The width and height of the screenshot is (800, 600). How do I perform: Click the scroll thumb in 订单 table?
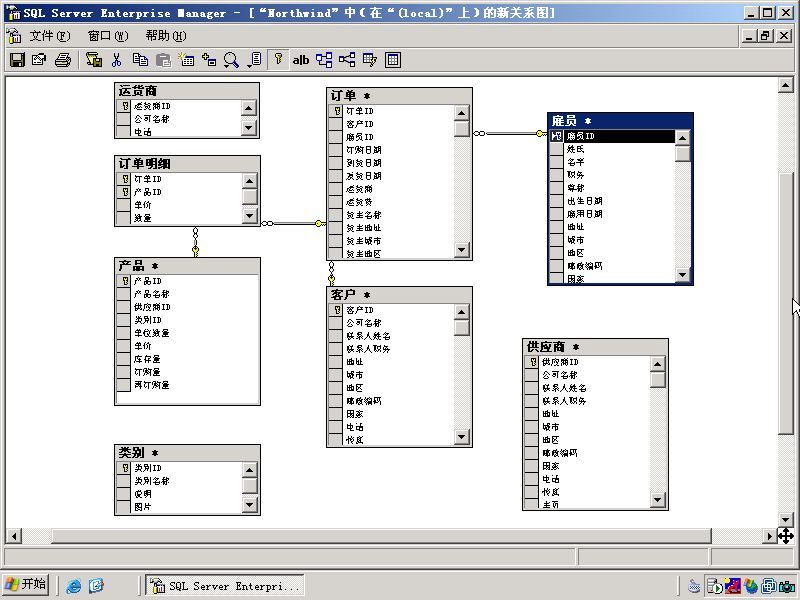point(462,129)
